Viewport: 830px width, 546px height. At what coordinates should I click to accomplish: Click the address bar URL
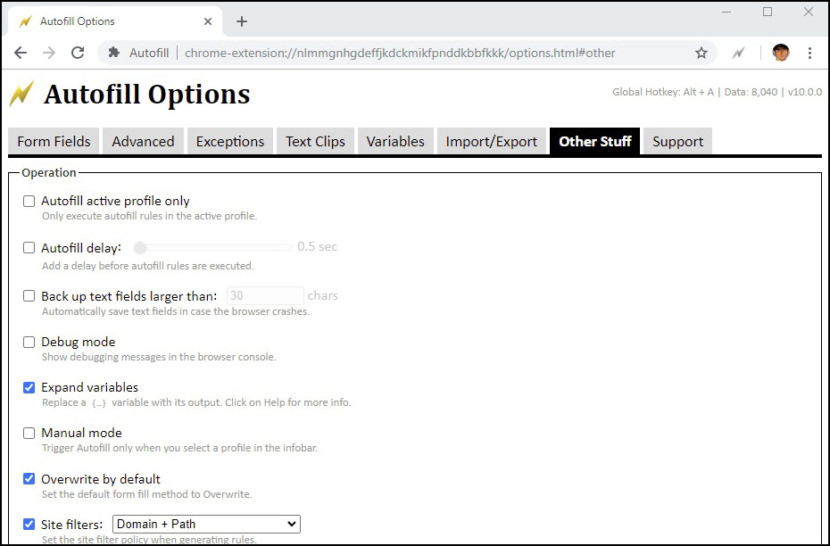click(x=400, y=53)
